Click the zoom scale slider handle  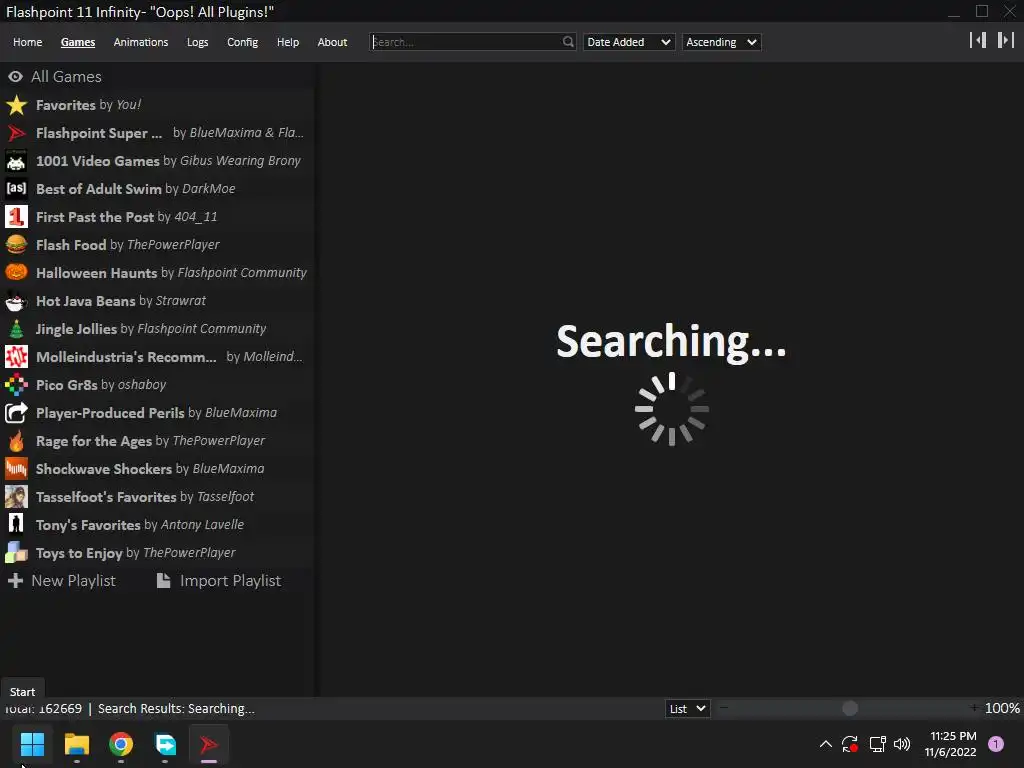point(850,708)
